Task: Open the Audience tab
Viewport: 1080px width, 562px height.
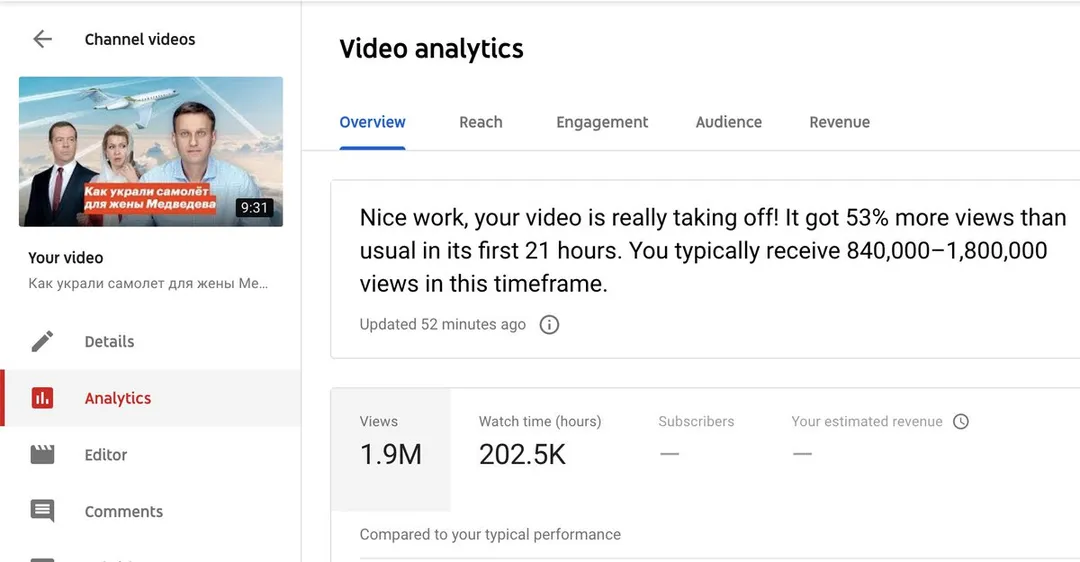Action: tap(729, 123)
